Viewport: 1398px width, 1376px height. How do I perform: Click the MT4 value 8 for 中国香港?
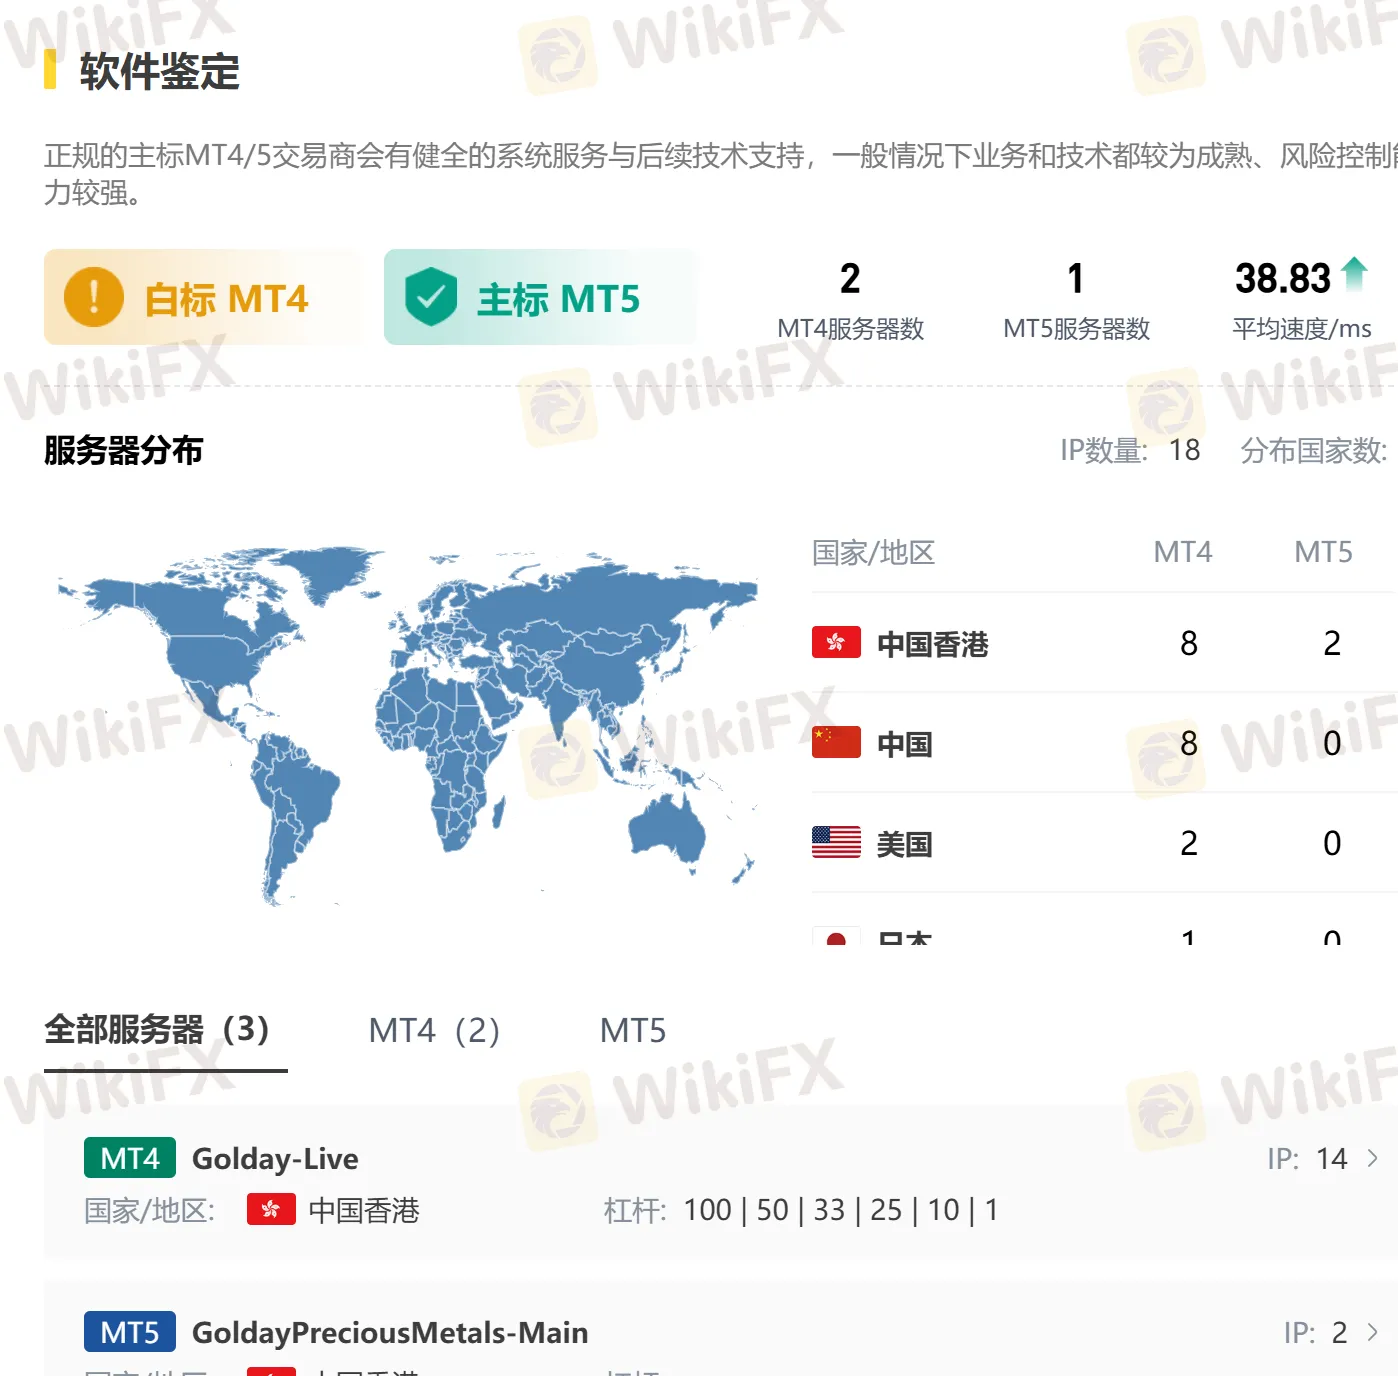[x=1189, y=643]
